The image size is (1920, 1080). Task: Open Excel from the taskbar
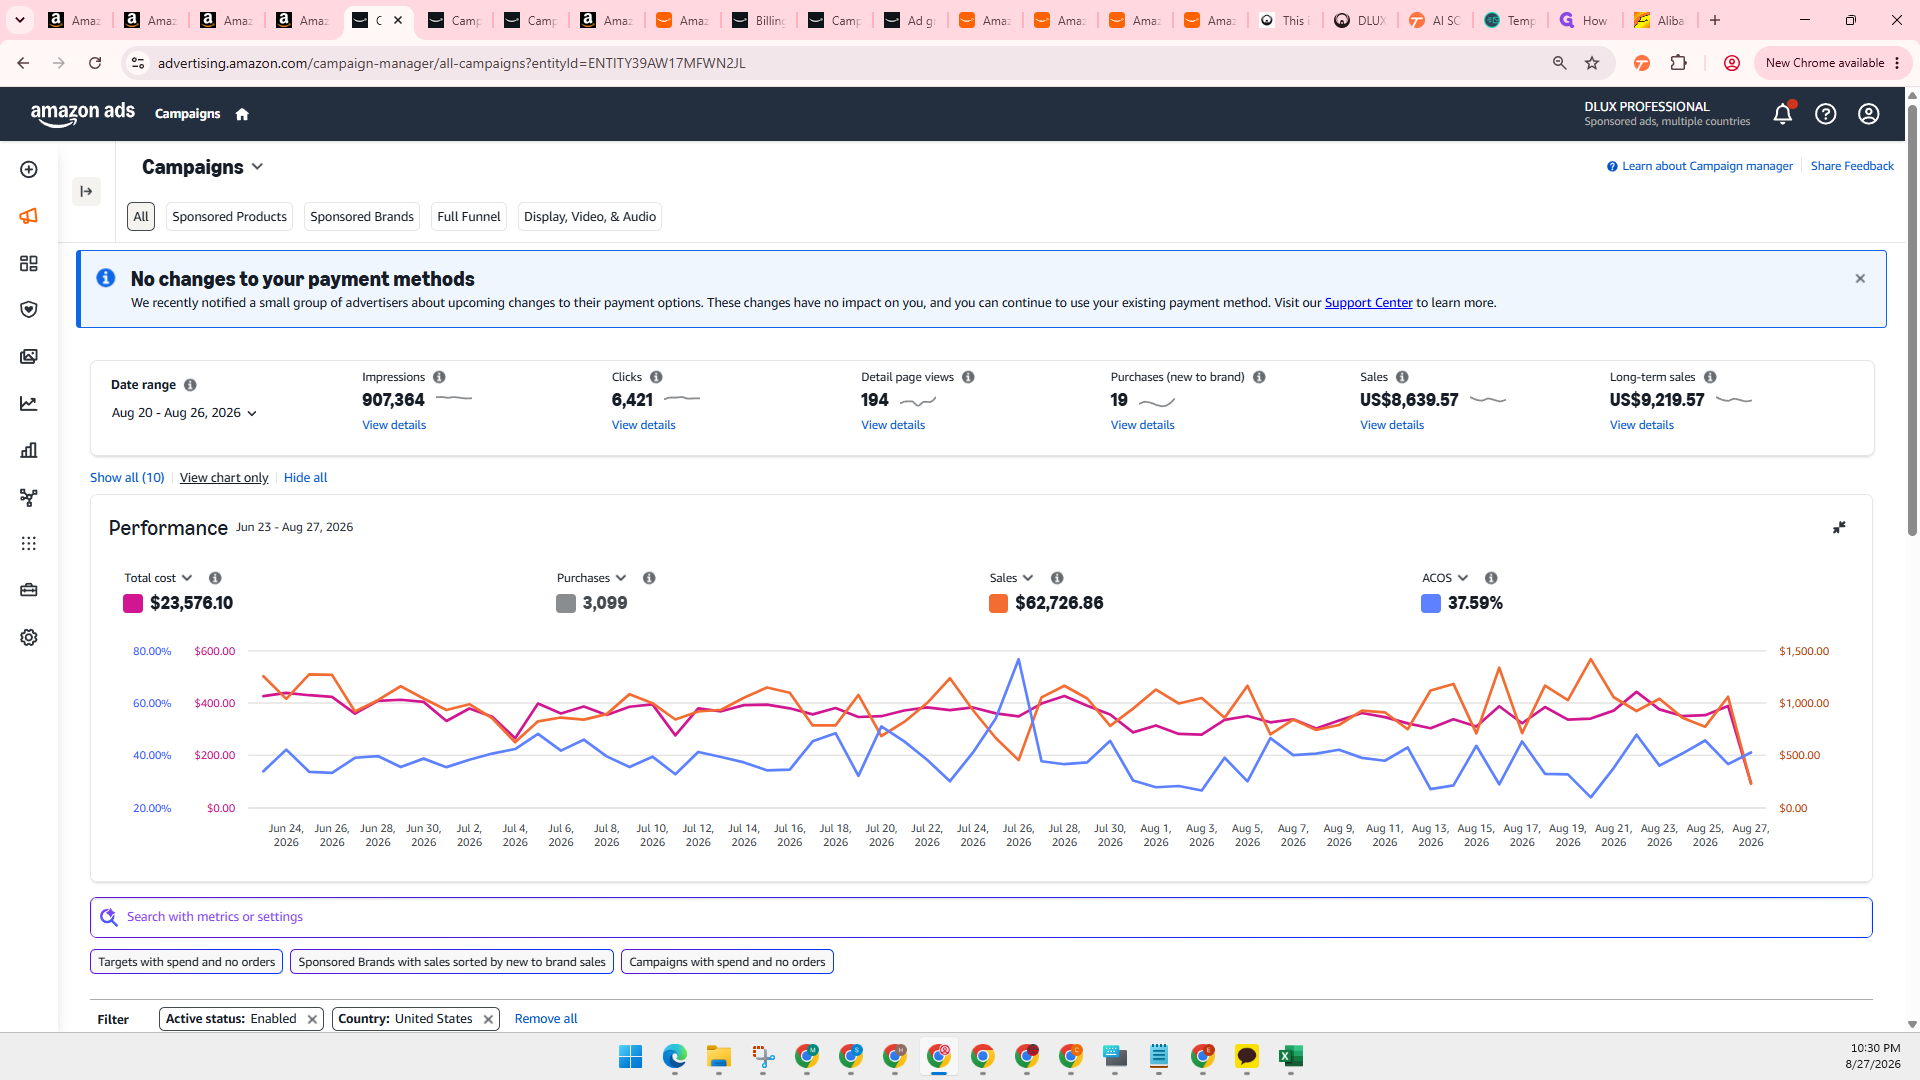[1291, 1057]
